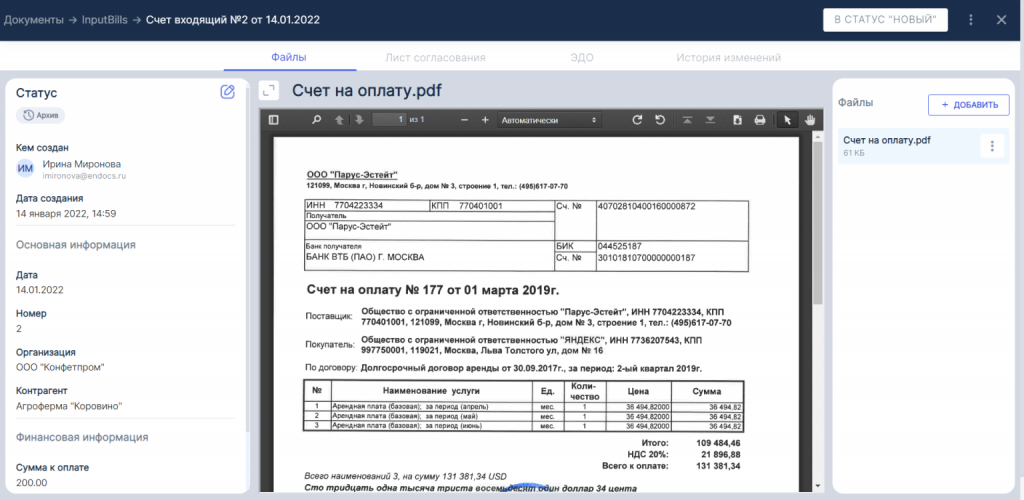Image resolution: width=1024 pixels, height=500 pixels.
Task: Rotate the PDF counterclockwise
Action: [660, 120]
